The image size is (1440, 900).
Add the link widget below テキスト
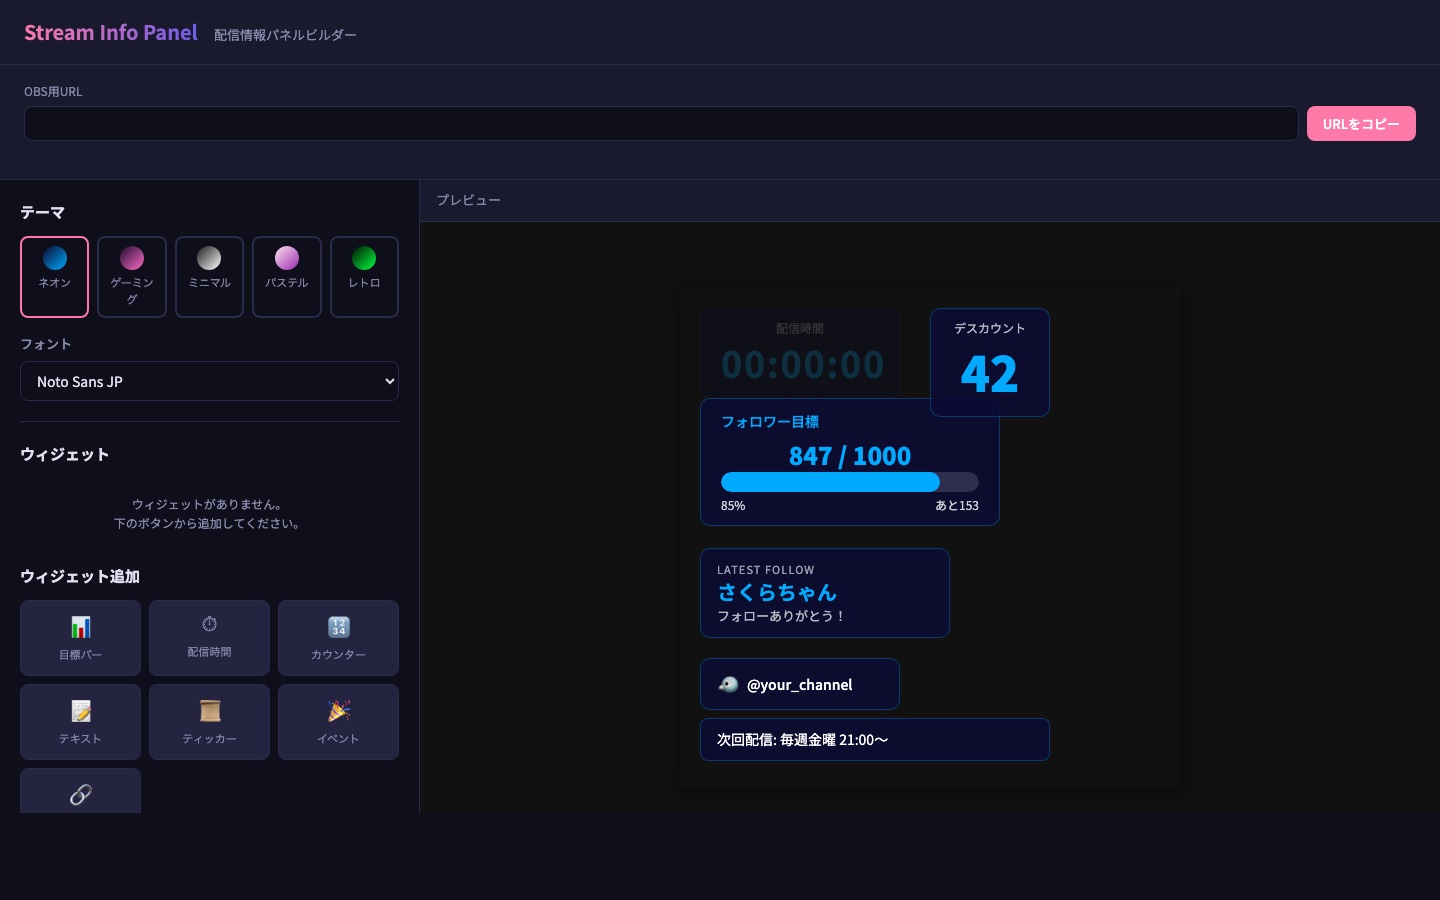(80, 795)
